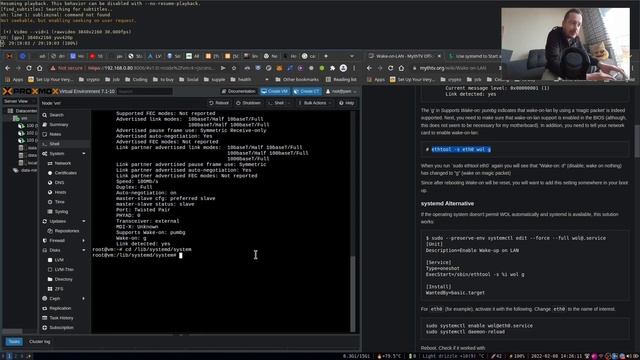Reload the mythtv.org browser page
Screen dimensions: 640x360
point(391,68)
